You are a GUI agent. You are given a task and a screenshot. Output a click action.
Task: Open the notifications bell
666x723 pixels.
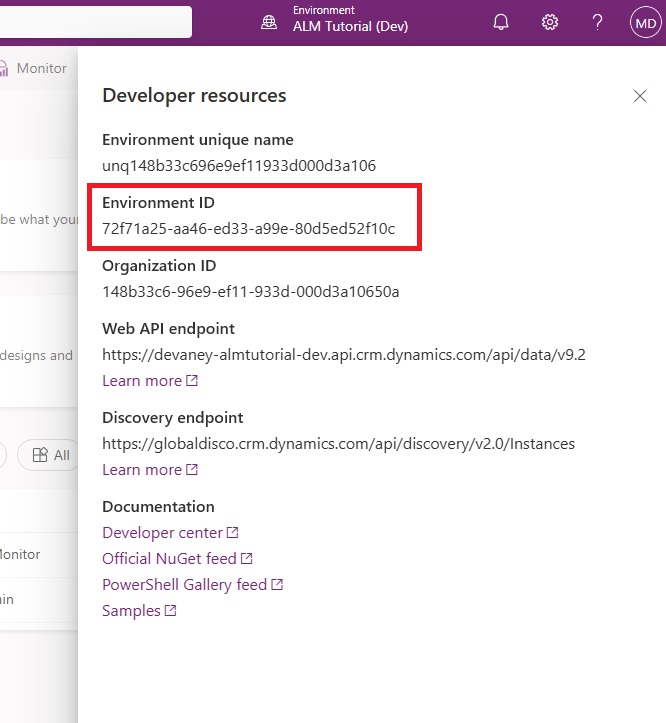tap(500, 22)
